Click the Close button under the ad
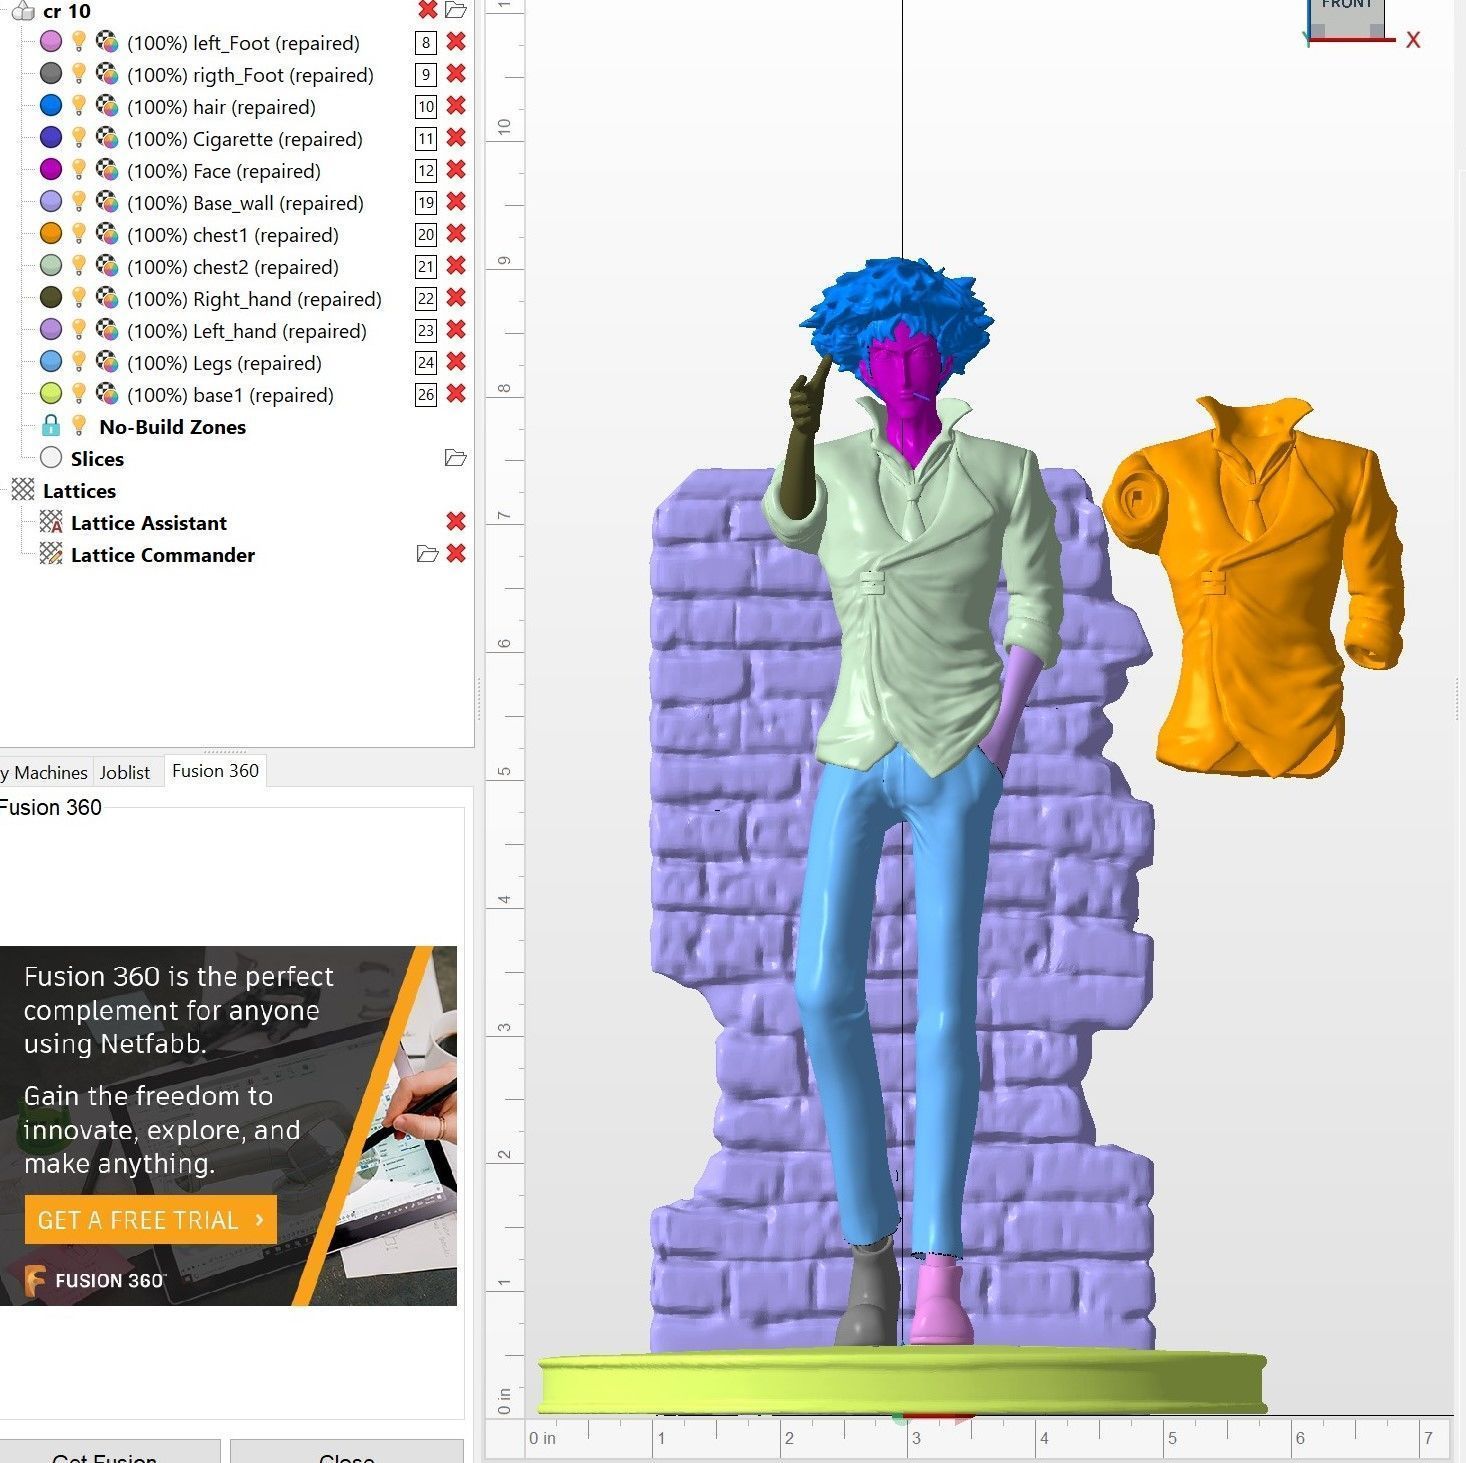The width and height of the screenshot is (1466, 1463). 347,1453
